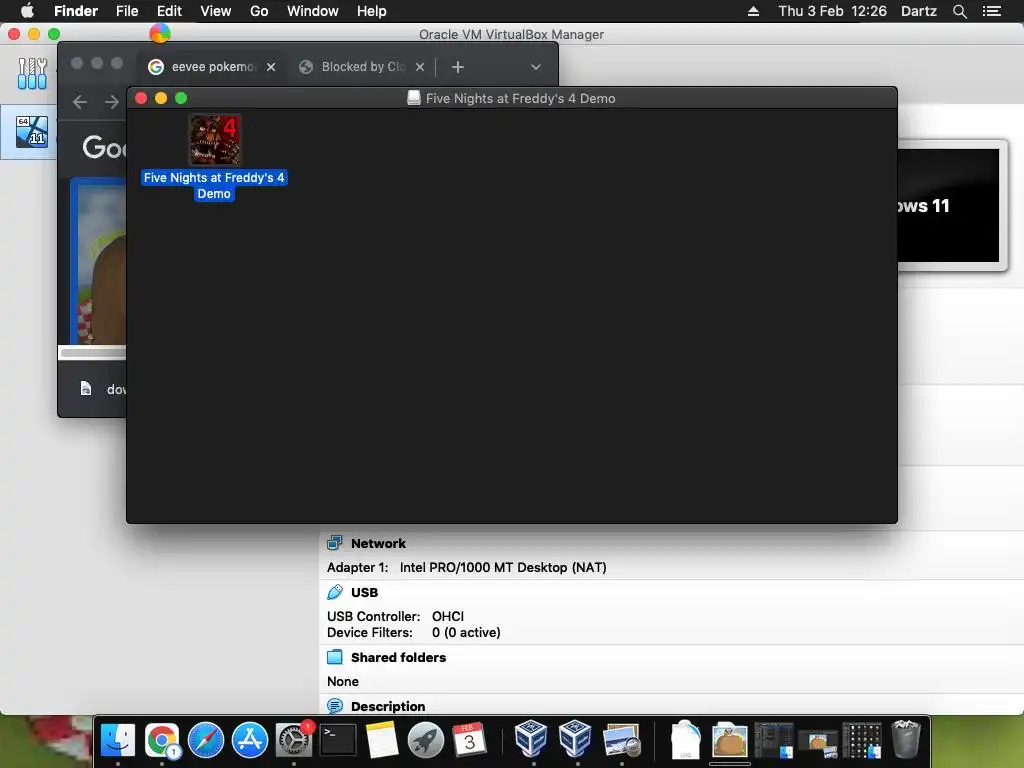Click the Device Filters 0 (0 active) text
This screenshot has height=768, width=1024.
click(x=413, y=632)
